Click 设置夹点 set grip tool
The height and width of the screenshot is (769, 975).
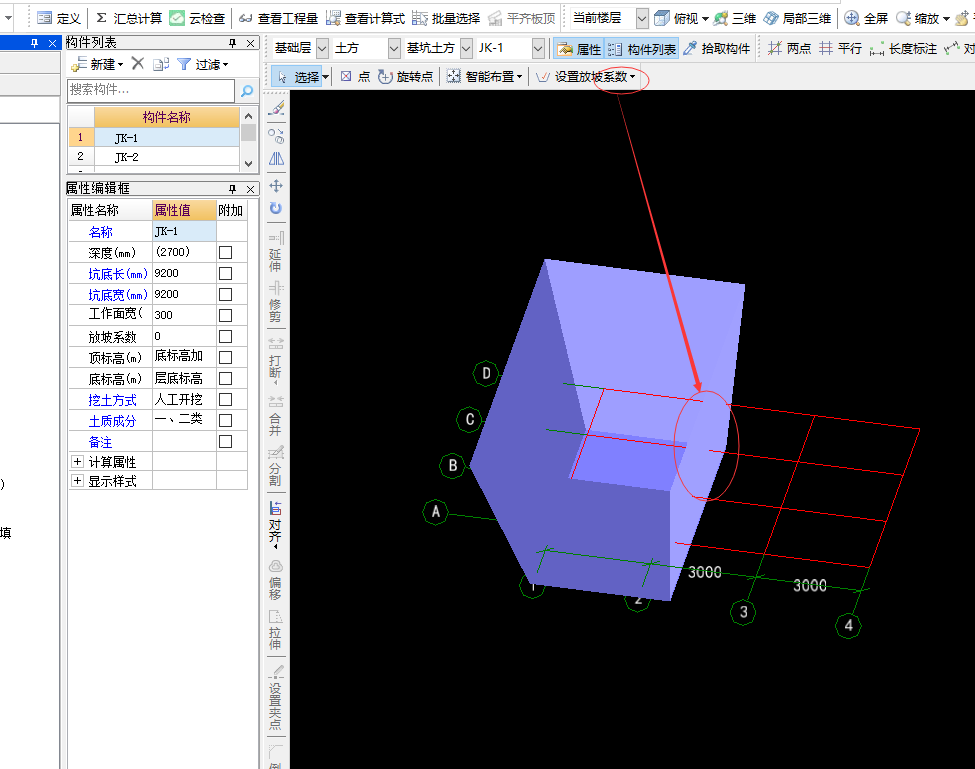275,697
